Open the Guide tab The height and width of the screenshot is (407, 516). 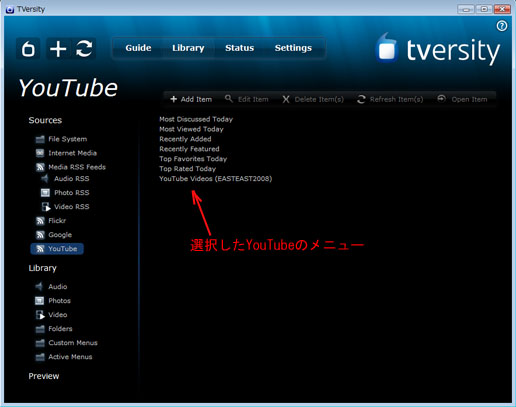[x=138, y=48]
